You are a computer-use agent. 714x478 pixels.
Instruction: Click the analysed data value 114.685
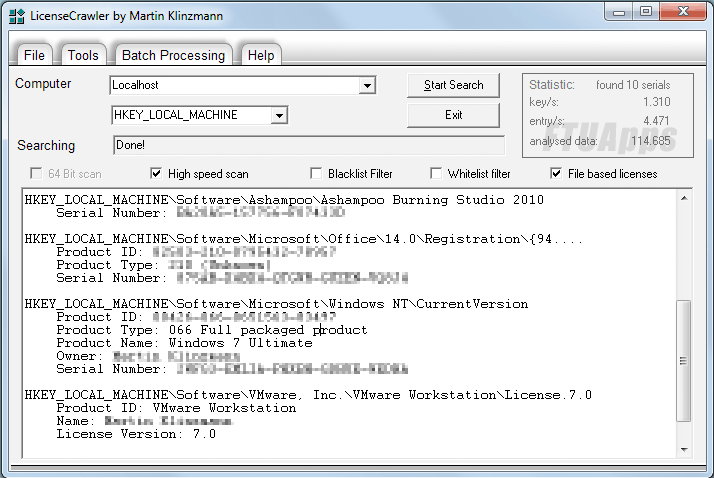pyautogui.click(x=651, y=141)
